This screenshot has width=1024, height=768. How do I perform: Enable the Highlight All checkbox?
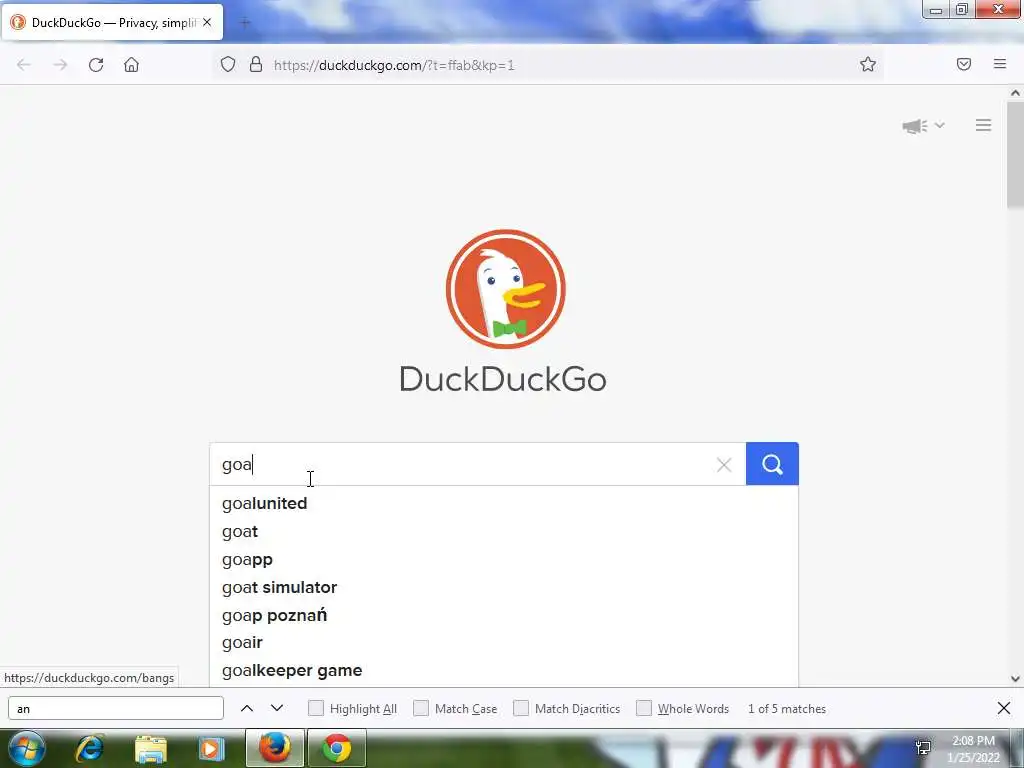pos(316,709)
